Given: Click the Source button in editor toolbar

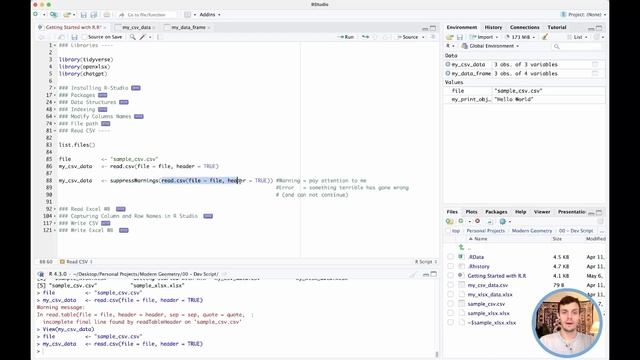Looking at the screenshot, I should click(x=407, y=37).
